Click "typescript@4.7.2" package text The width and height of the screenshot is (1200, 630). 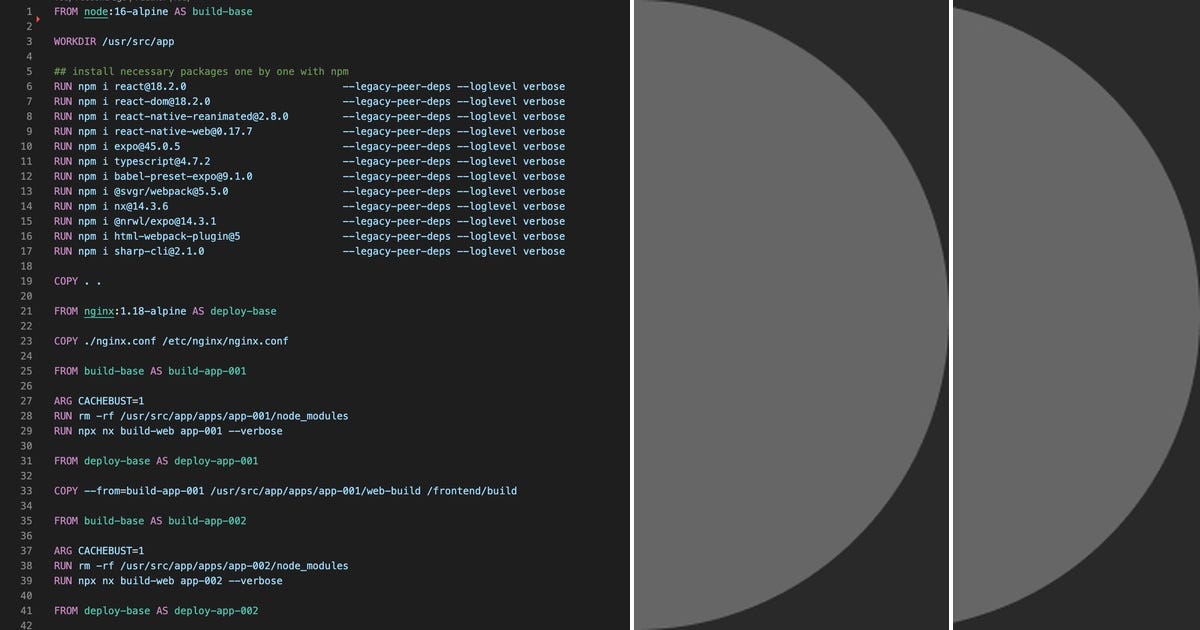click(x=162, y=162)
